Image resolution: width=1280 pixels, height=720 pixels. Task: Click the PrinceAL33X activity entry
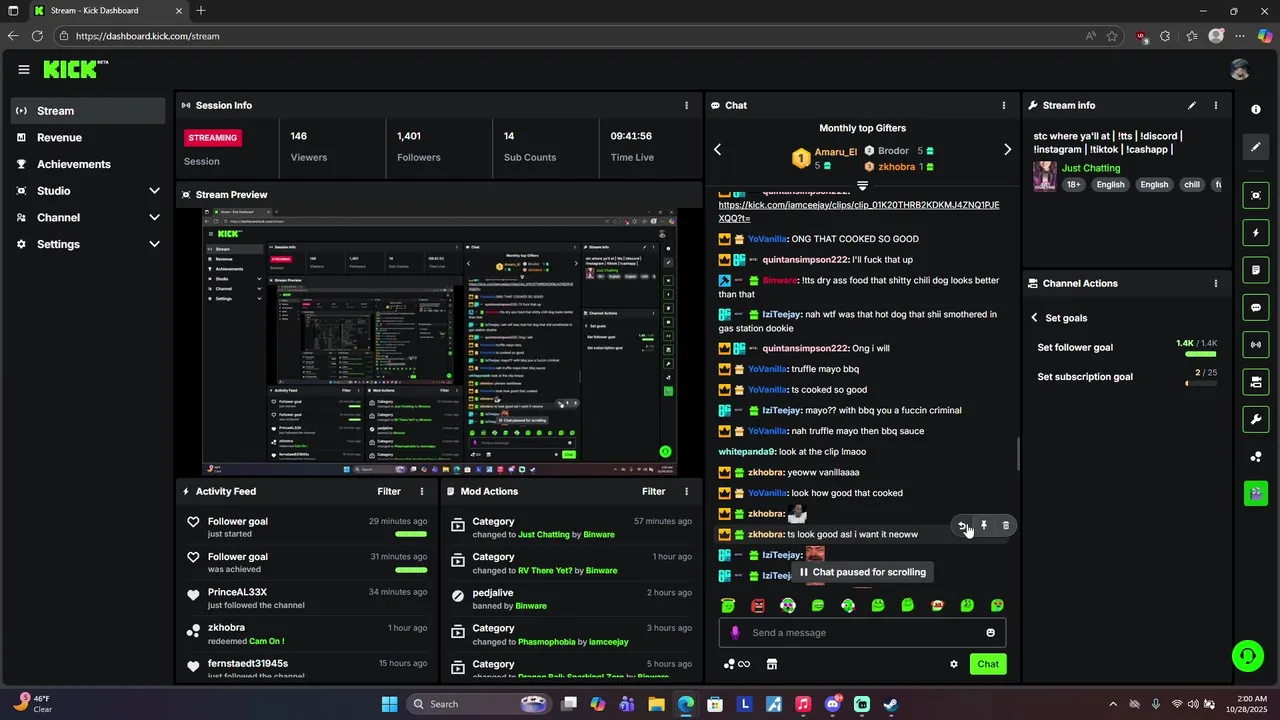point(307,599)
